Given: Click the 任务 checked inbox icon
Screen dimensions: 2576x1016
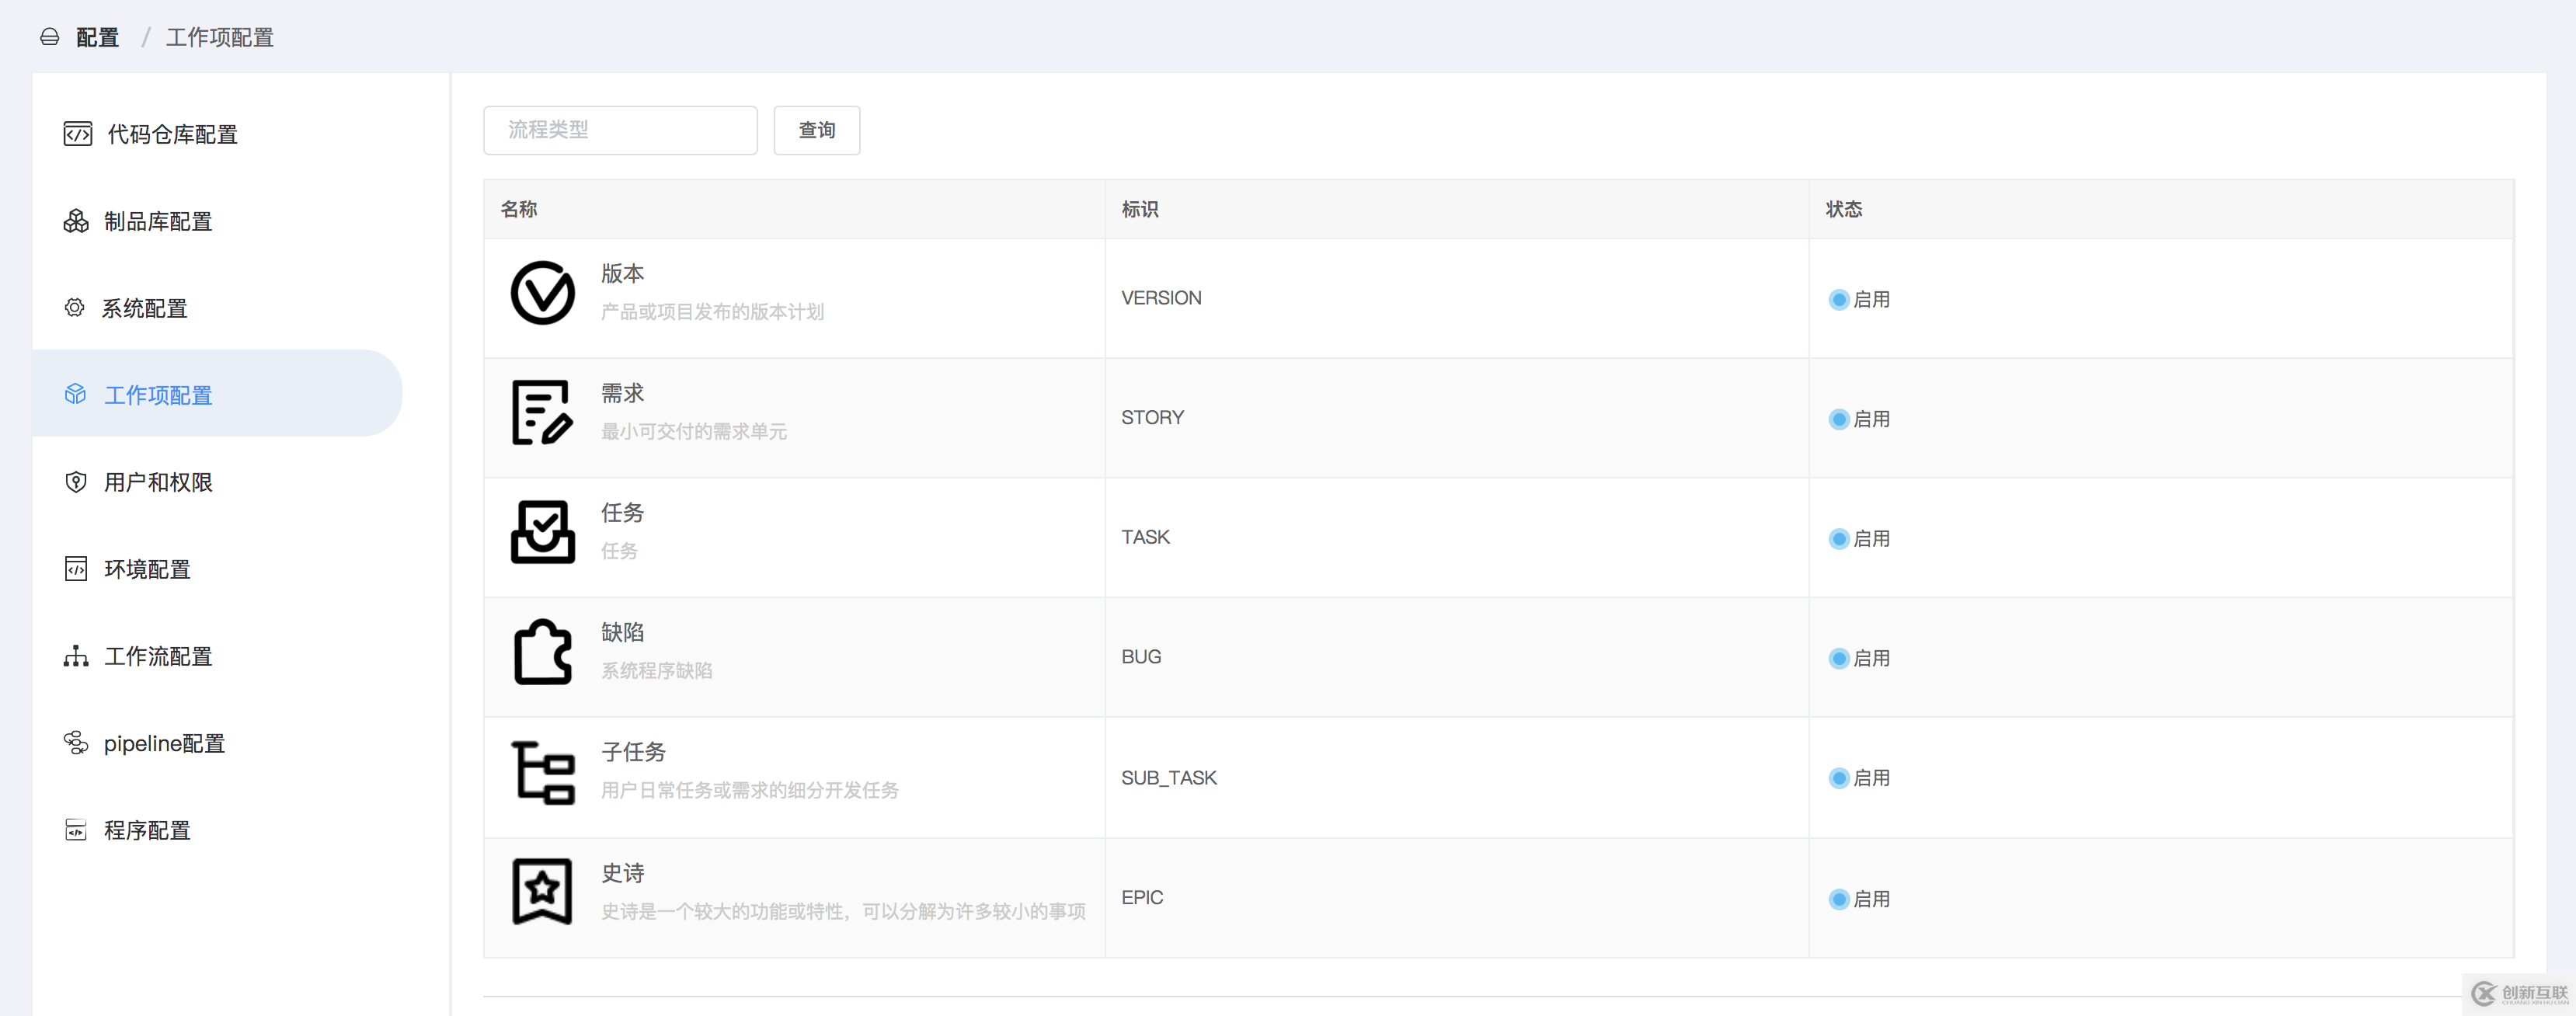Looking at the screenshot, I should 543,532.
